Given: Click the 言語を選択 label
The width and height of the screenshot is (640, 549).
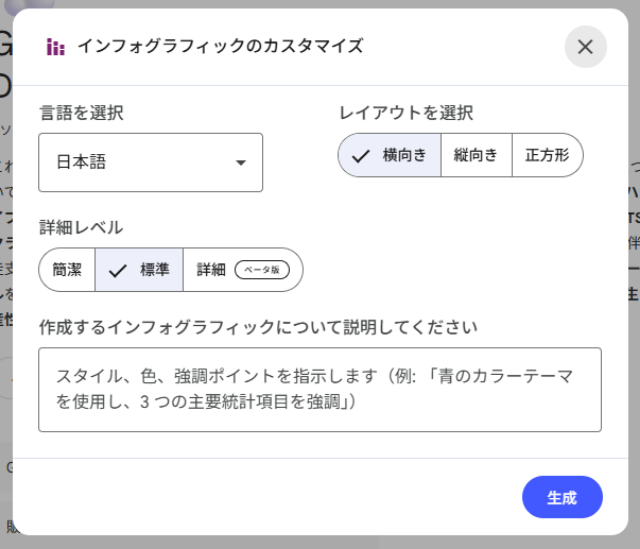Looking at the screenshot, I should tap(81, 113).
